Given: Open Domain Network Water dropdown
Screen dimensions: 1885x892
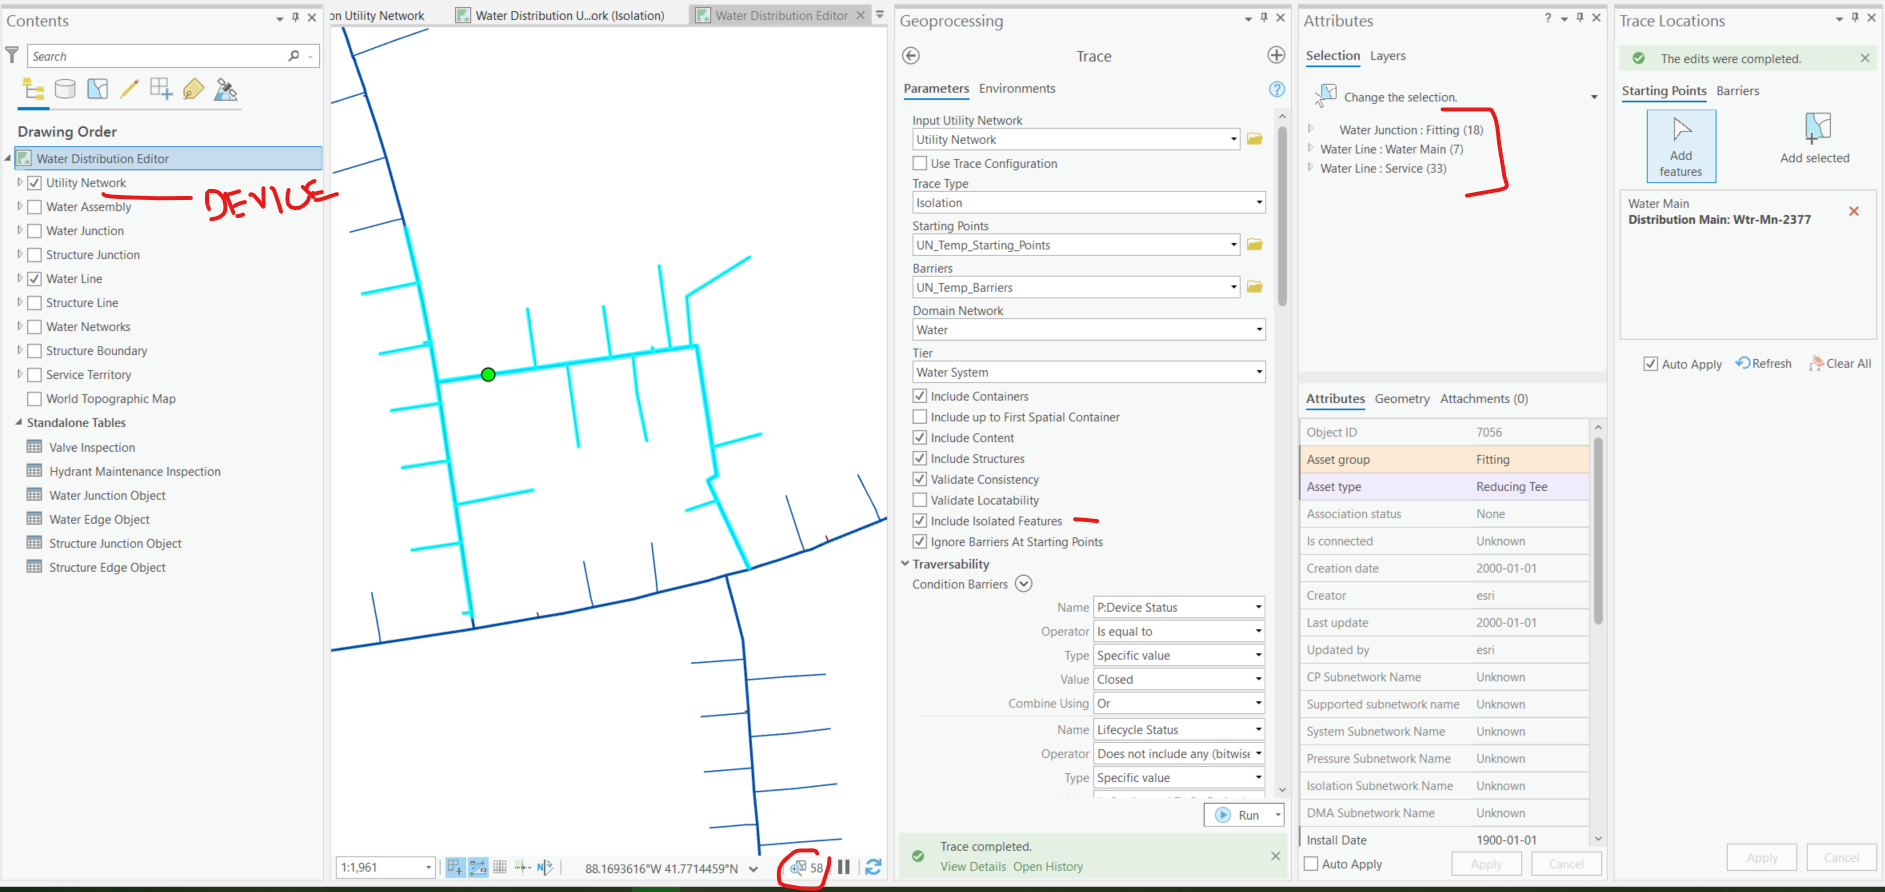Looking at the screenshot, I should 1089,330.
